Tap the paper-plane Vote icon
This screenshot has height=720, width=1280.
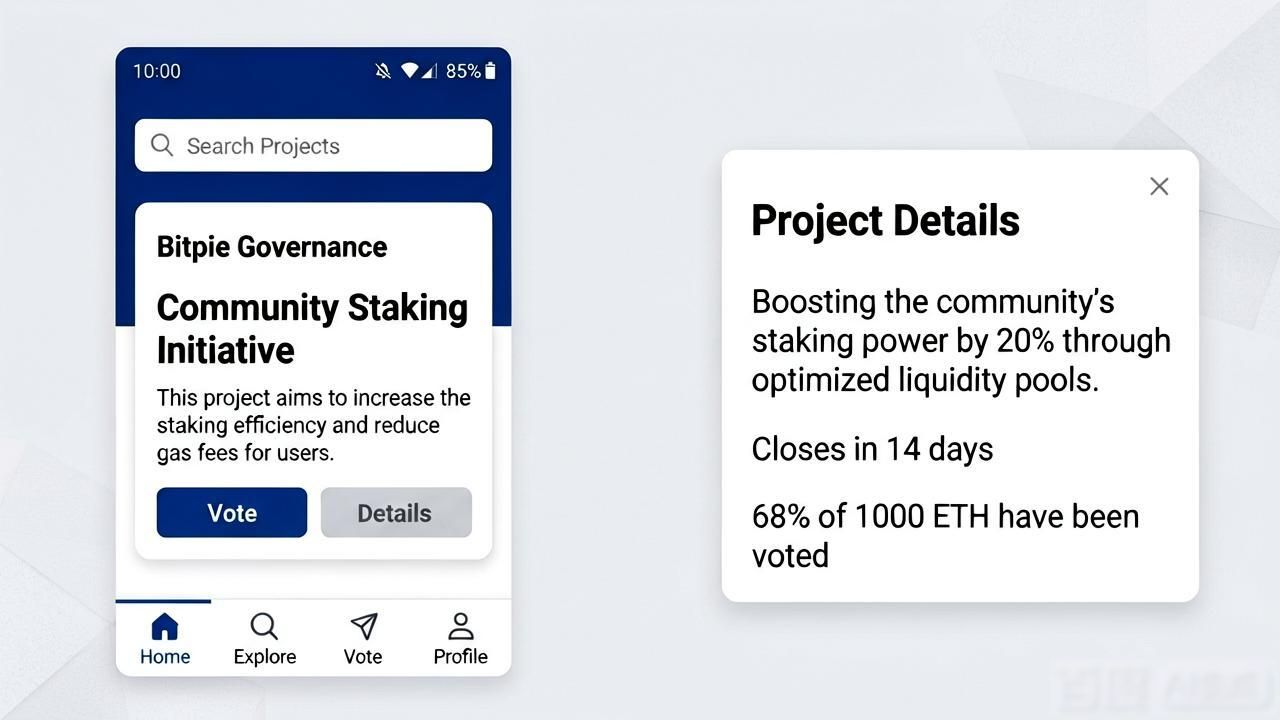(364, 626)
